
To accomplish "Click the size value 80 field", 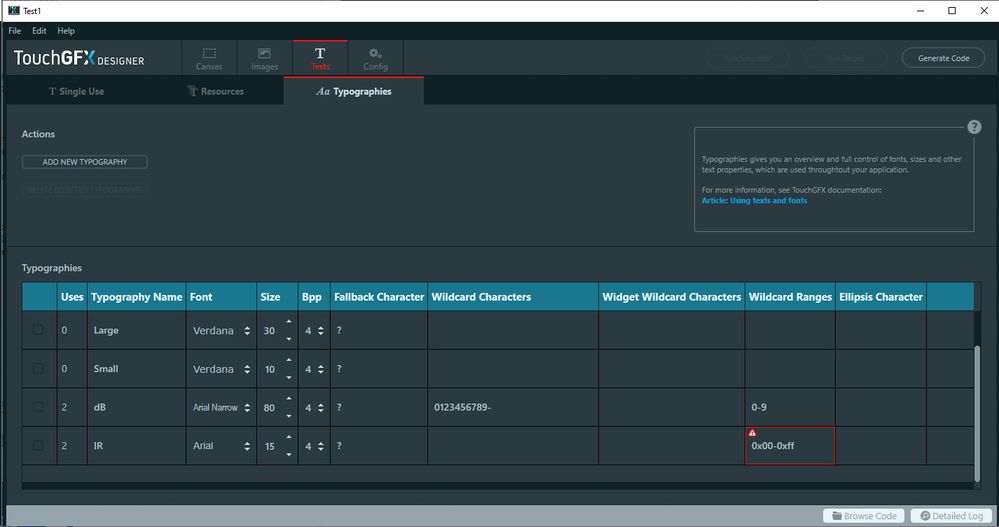I will tap(270, 407).
